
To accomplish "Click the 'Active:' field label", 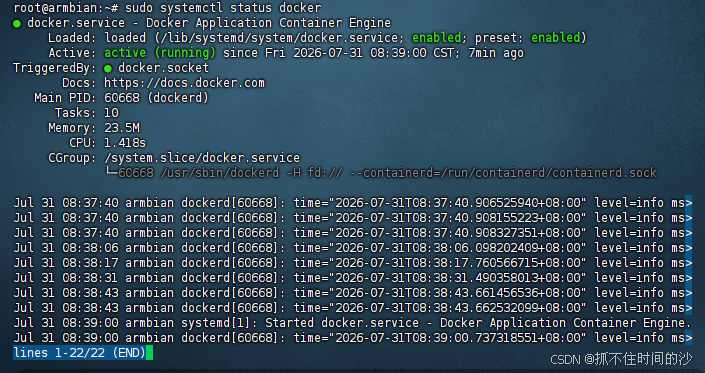I will 72,53.
